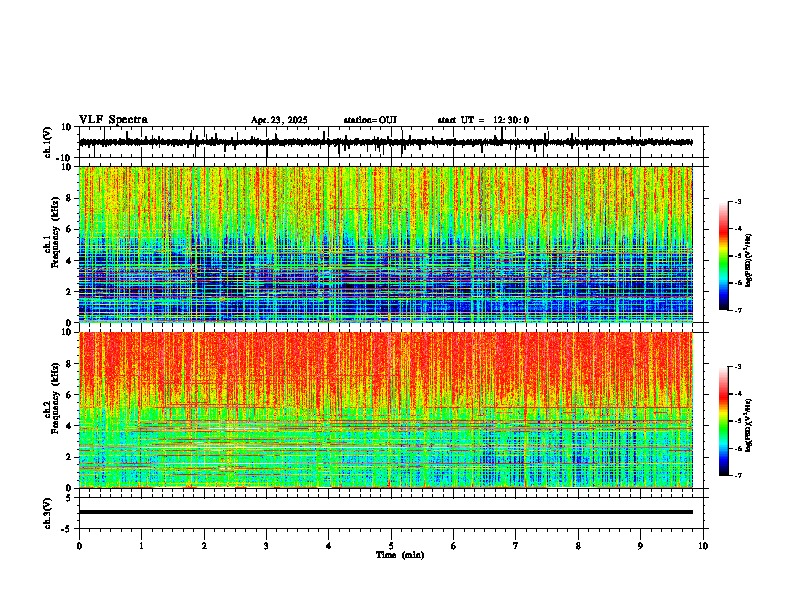
Task: Click the flat ch.3 voltage trace line
Action: pos(385,512)
